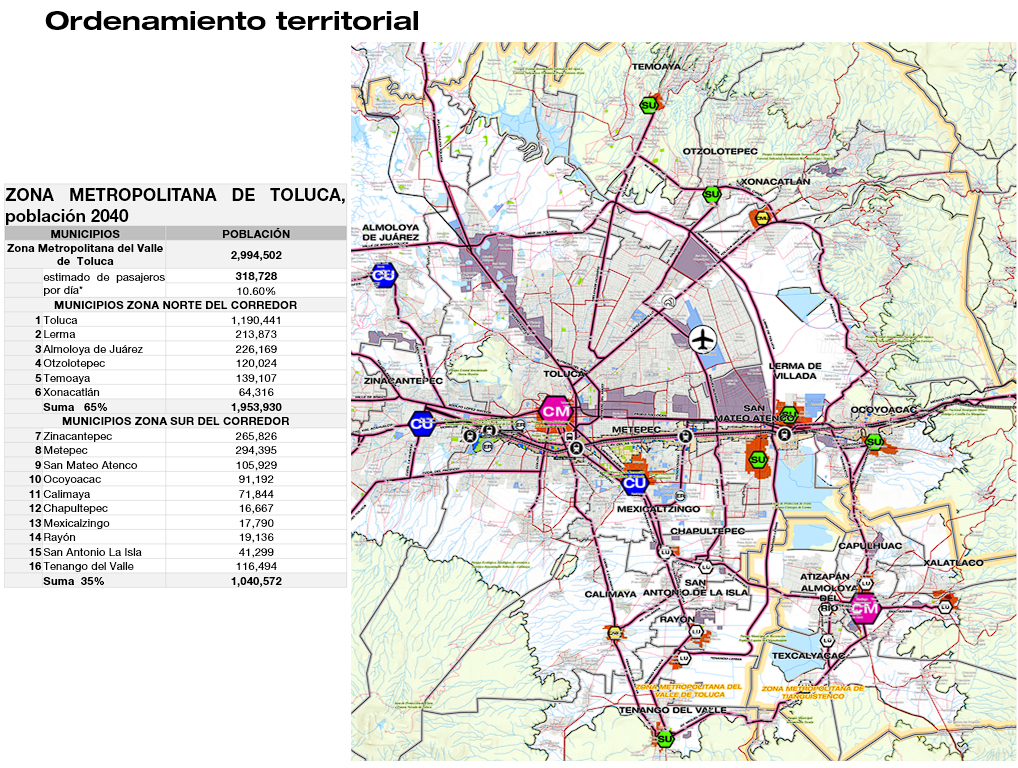The image size is (1018, 768).
Task: Select the total population value 2,994,502
Action: coord(256,255)
